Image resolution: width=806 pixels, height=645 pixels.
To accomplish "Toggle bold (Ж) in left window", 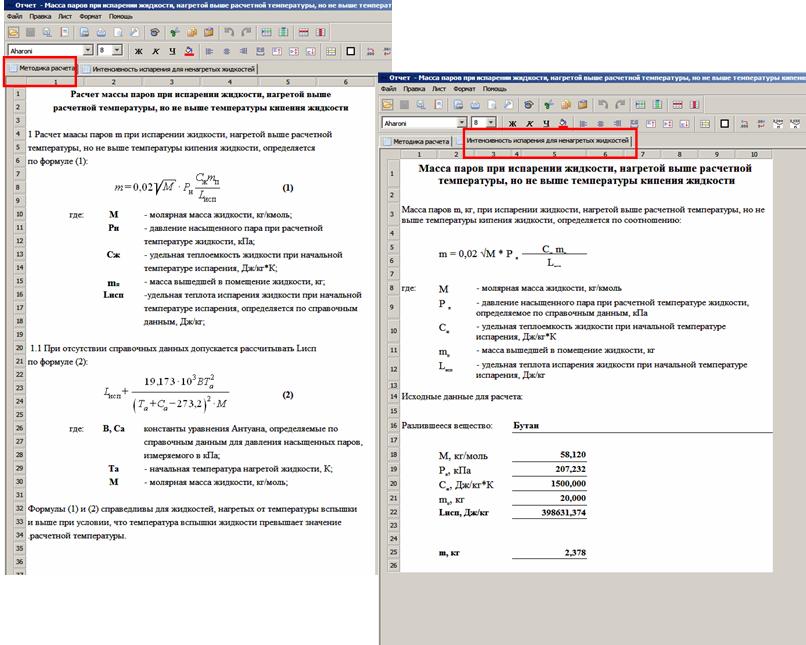I will [x=139, y=49].
